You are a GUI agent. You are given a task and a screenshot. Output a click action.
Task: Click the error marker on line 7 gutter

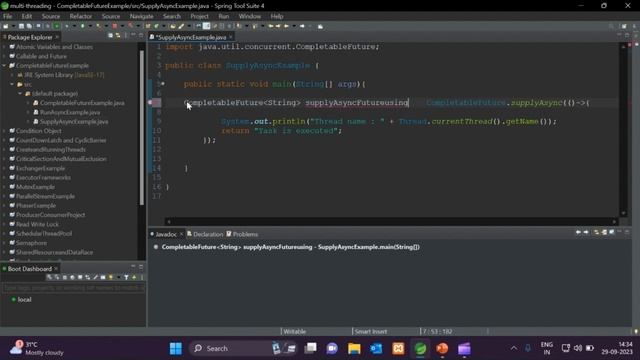pyautogui.click(x=150, y=102)
